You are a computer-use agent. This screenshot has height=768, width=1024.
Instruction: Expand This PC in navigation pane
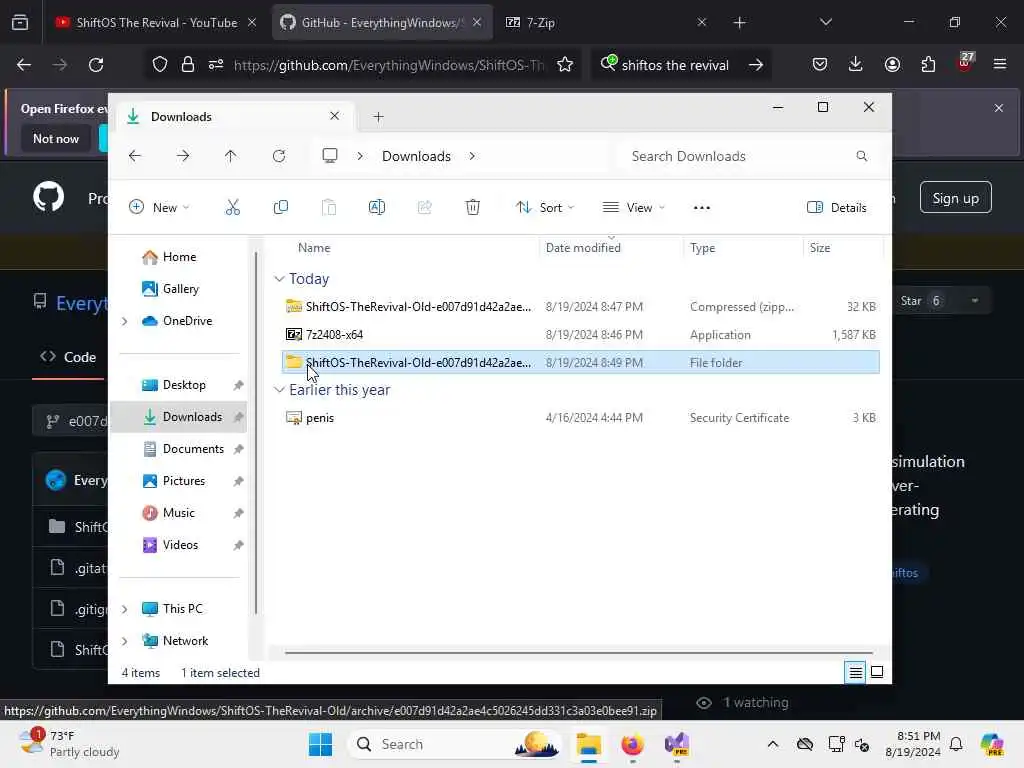point(124,609)
